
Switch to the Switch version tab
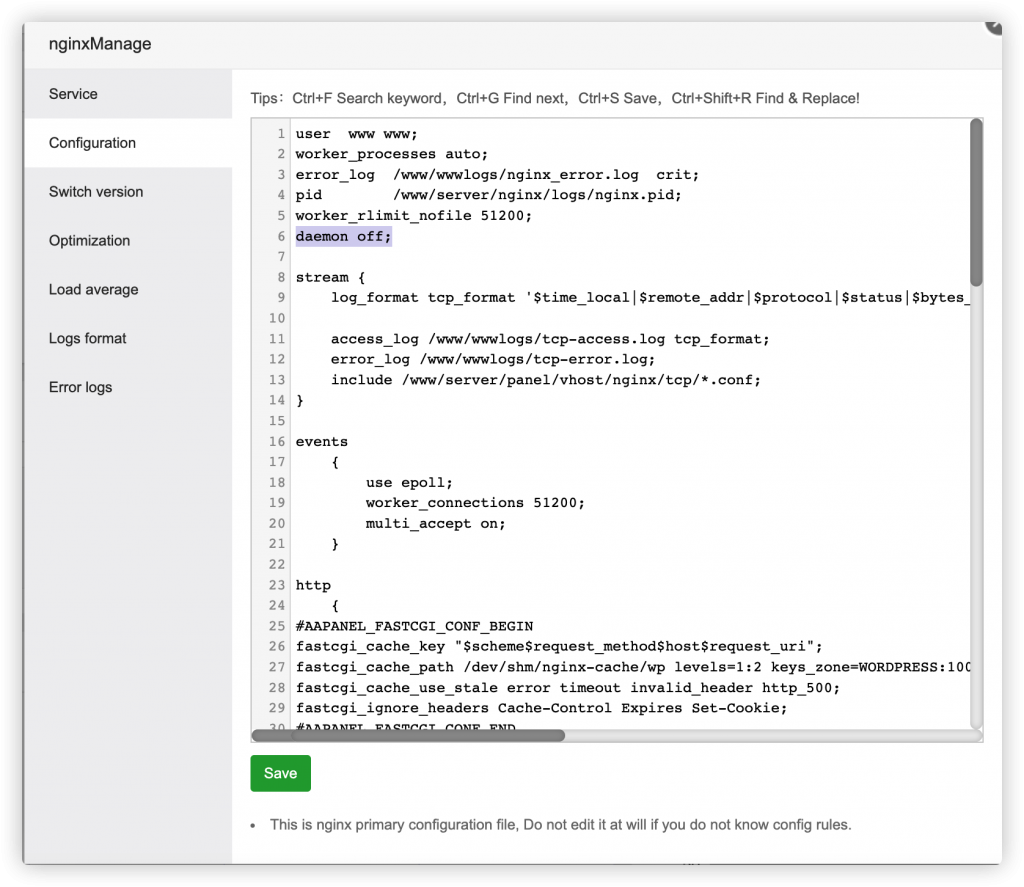(x=96, y=192)
